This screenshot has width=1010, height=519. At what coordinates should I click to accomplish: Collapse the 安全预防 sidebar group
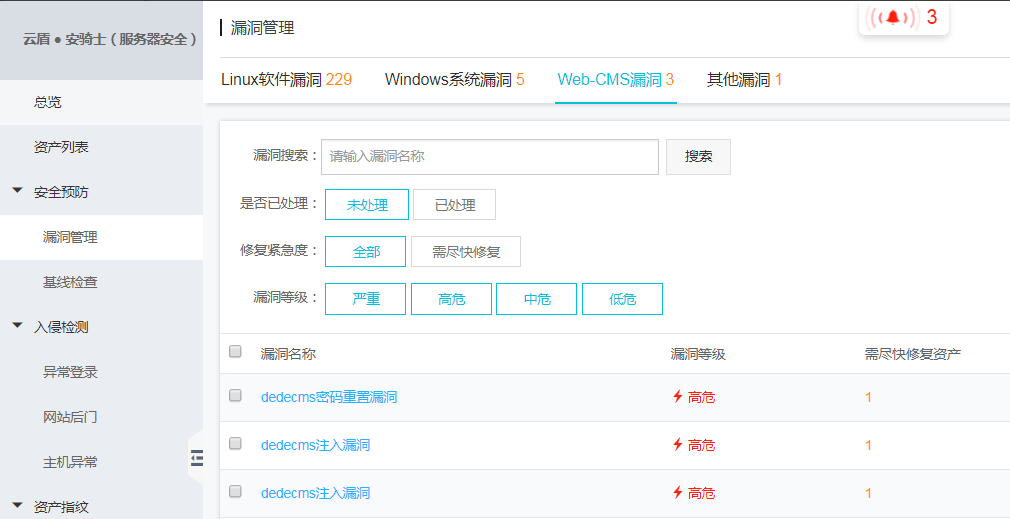tap(18, 191)
